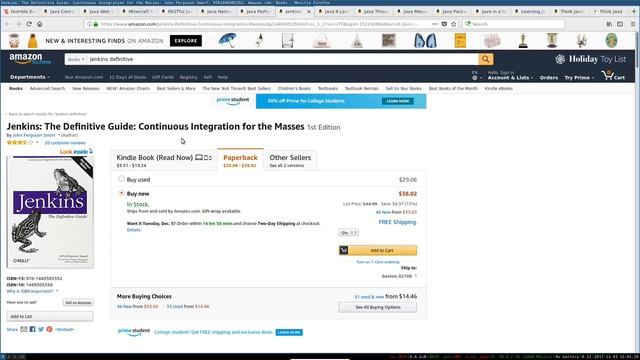
Task: Click the yellow Add to Cart button
Action: [378, 250]
